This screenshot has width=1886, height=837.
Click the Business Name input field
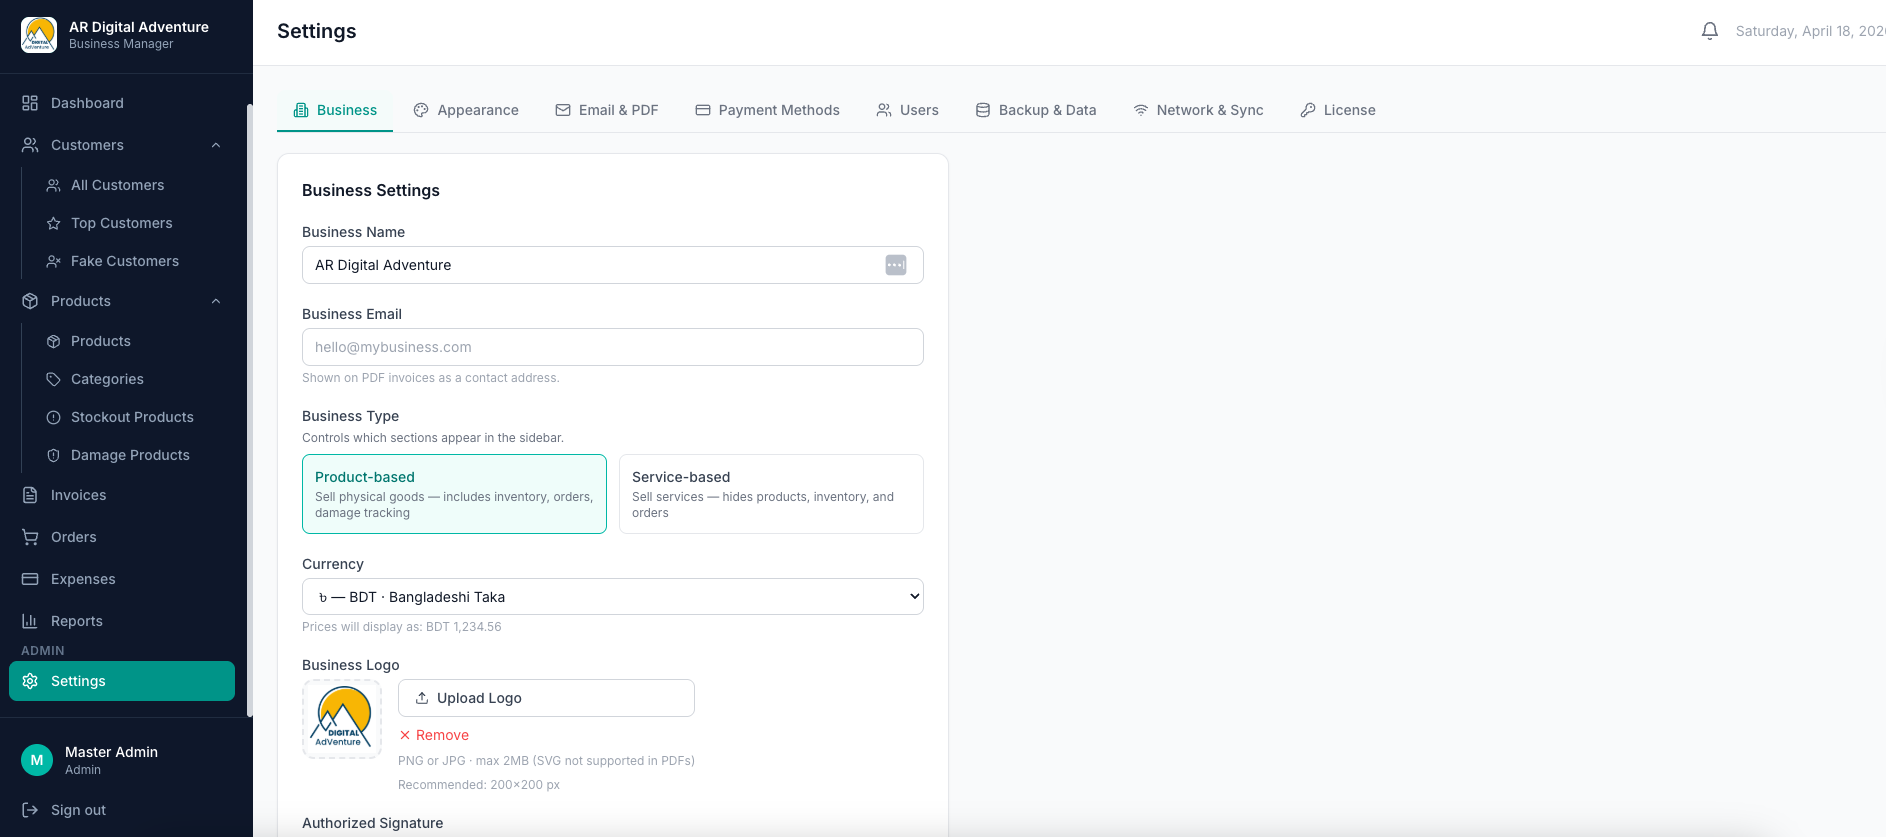pyautogui.click(x=613, y=265)
